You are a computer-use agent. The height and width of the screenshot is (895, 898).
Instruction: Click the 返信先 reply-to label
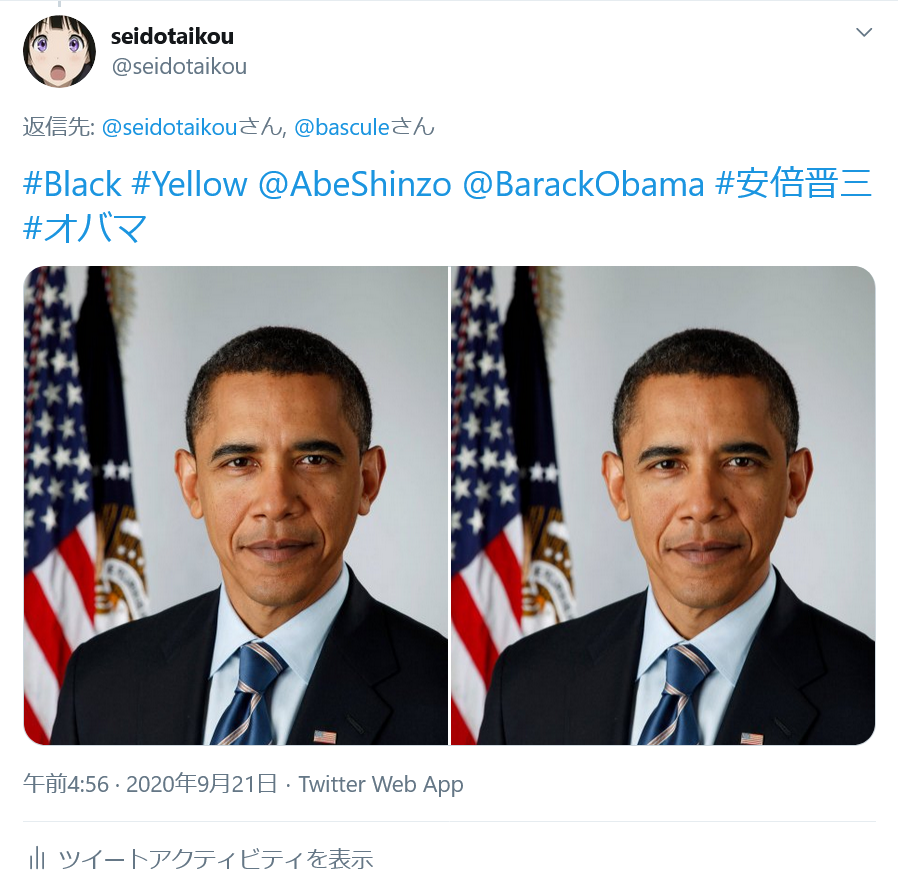click(58, 127)
